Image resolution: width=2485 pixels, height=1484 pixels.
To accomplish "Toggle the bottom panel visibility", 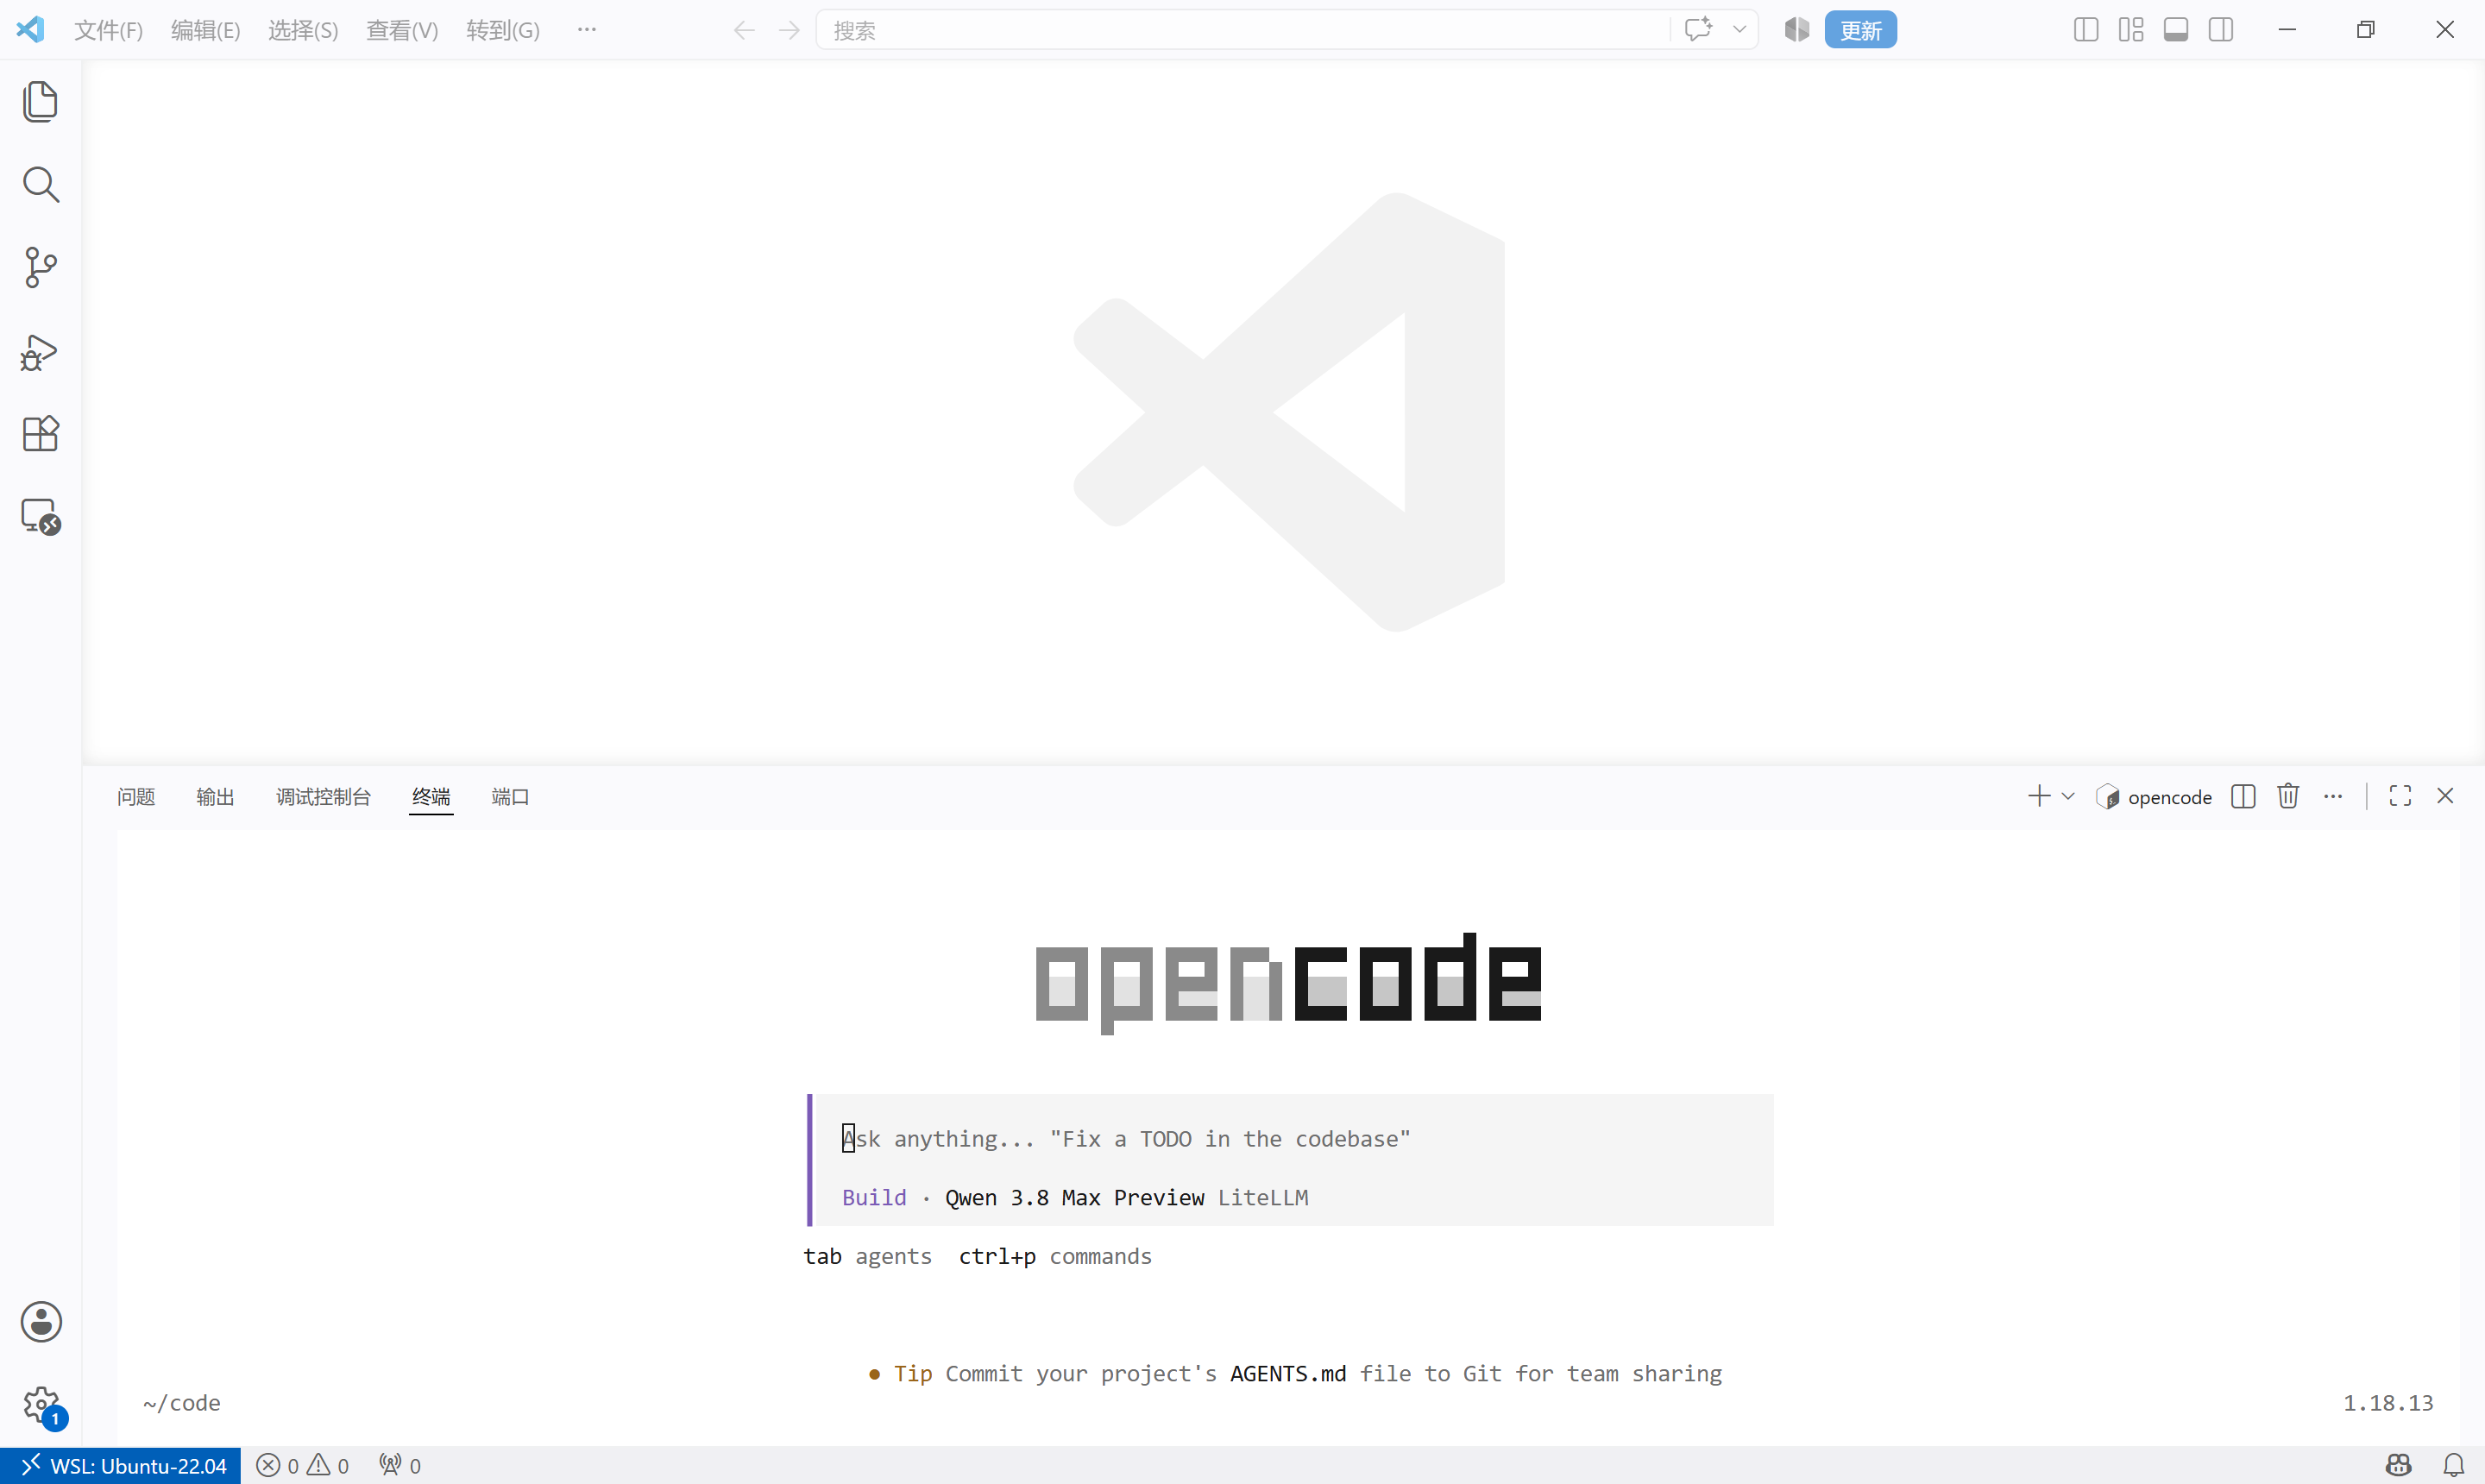I will [x=2176, y=30].
